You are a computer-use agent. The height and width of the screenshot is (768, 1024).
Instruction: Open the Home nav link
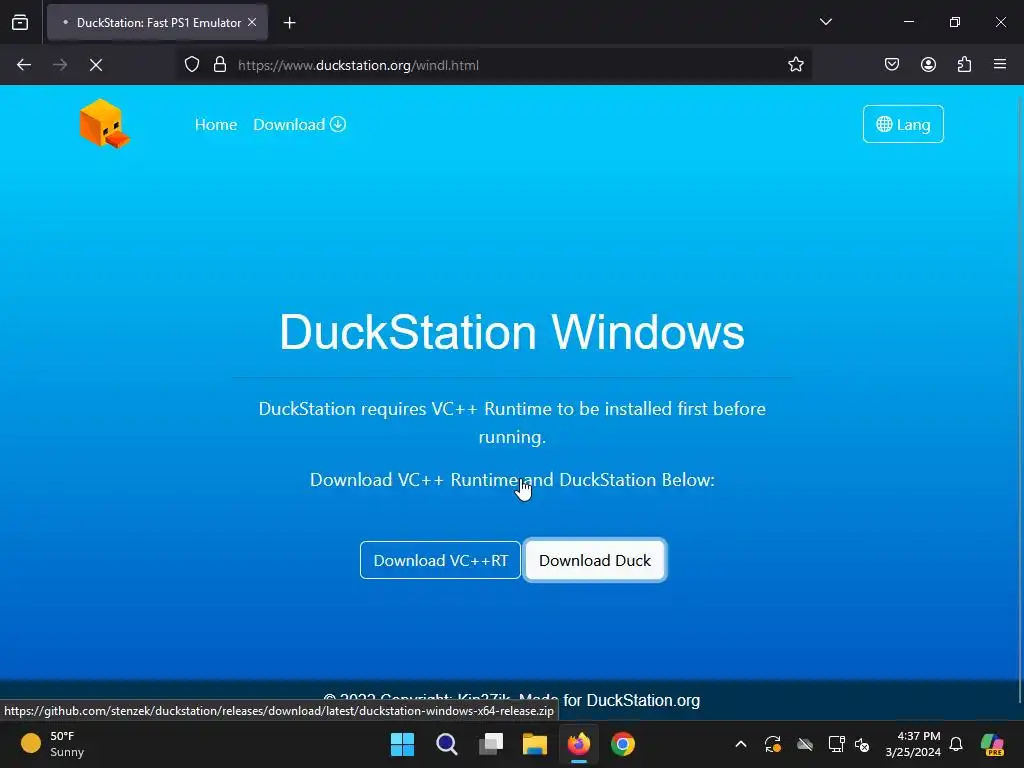tap(216, 124)
